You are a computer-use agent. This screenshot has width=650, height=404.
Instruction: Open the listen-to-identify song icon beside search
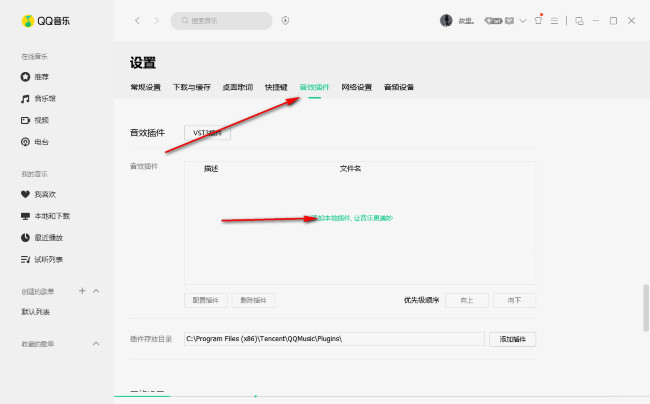coord(285,20)
